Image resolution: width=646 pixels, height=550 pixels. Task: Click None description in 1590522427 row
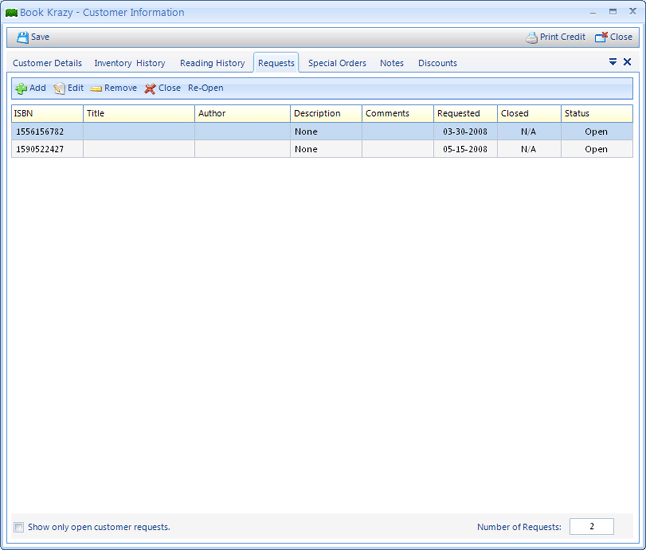[x=306, y=149]
